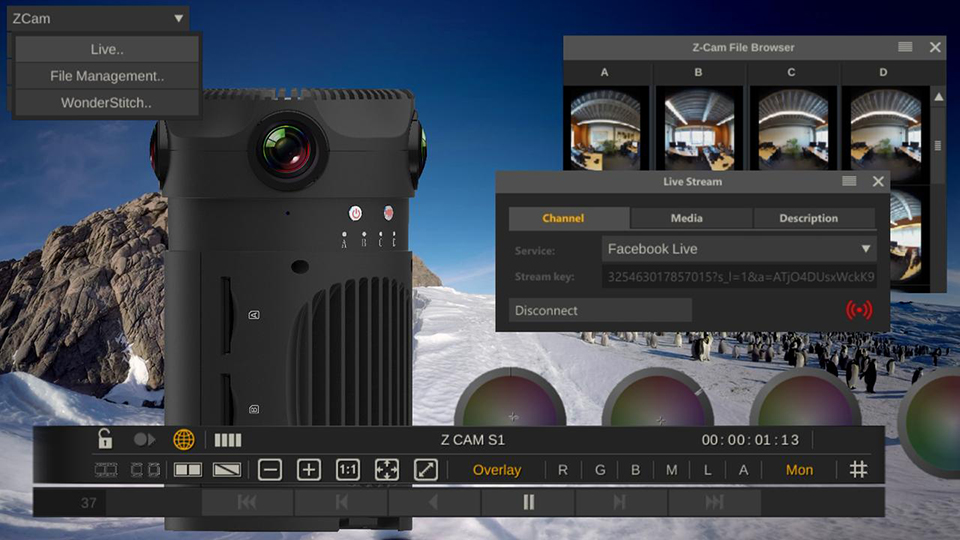Image resolution: width=960 pixels, height=540 pixels.
Task: Open thumbnail A in file browser
Action: coord(605,128)
